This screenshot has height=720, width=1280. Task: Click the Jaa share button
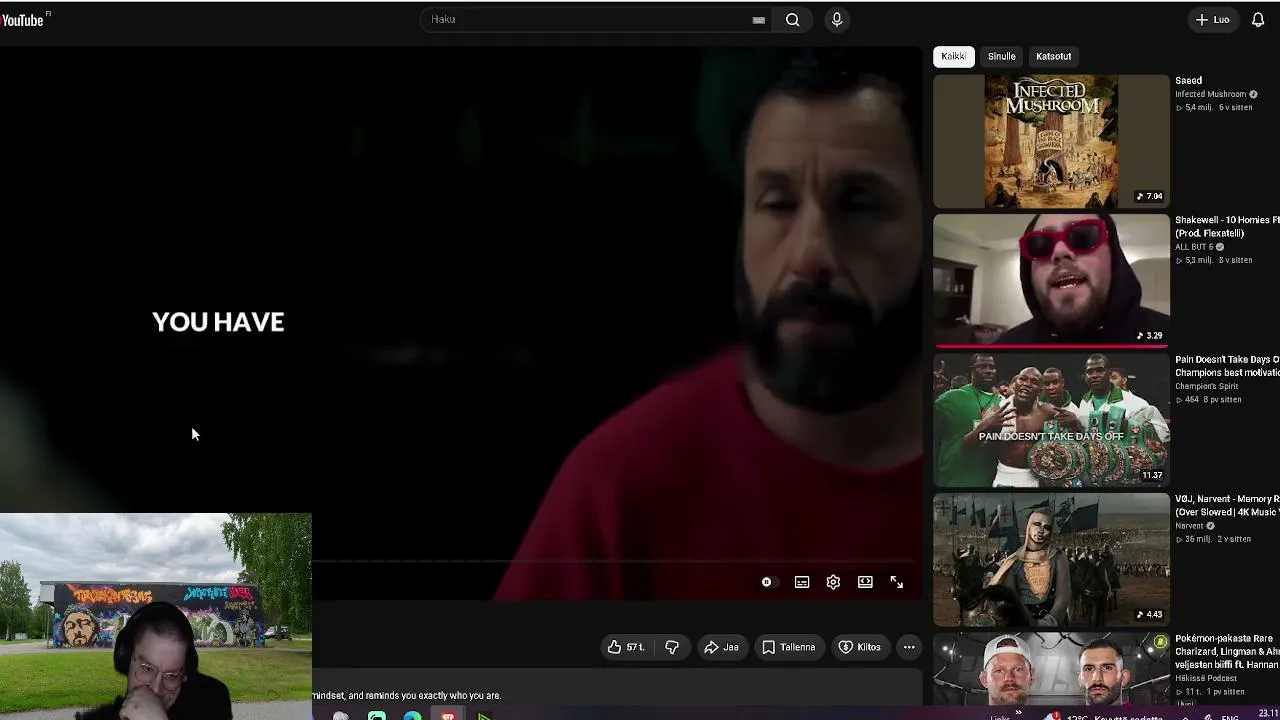click(721, 647)
